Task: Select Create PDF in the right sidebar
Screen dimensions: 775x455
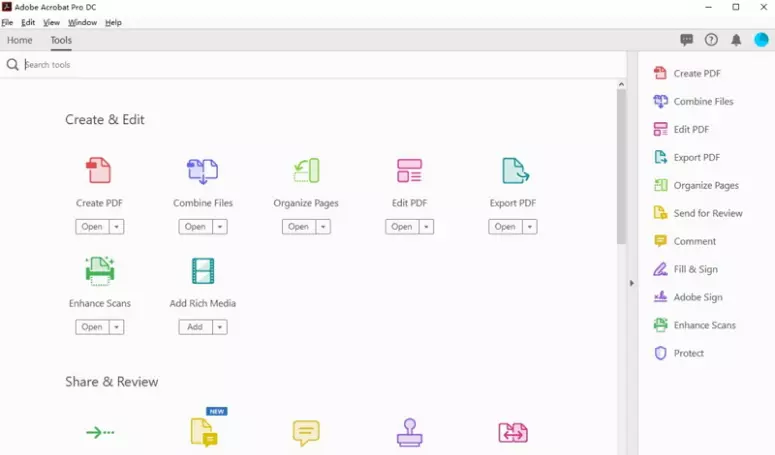Action: 687,73
